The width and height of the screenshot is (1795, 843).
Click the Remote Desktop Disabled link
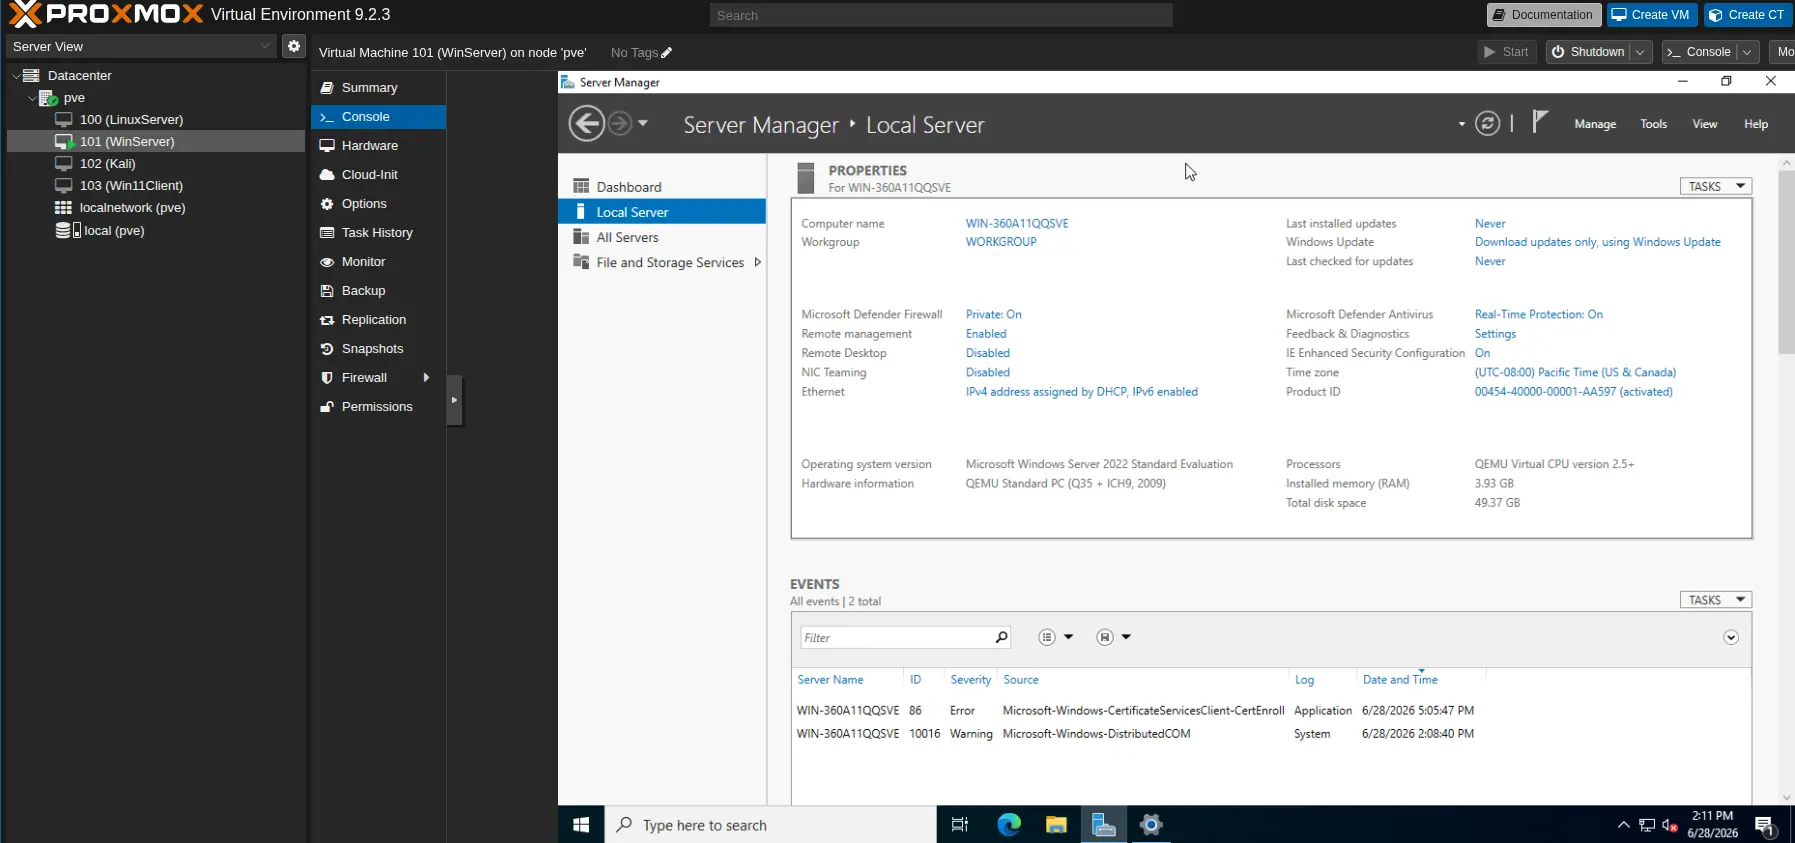tap(988, 353)
